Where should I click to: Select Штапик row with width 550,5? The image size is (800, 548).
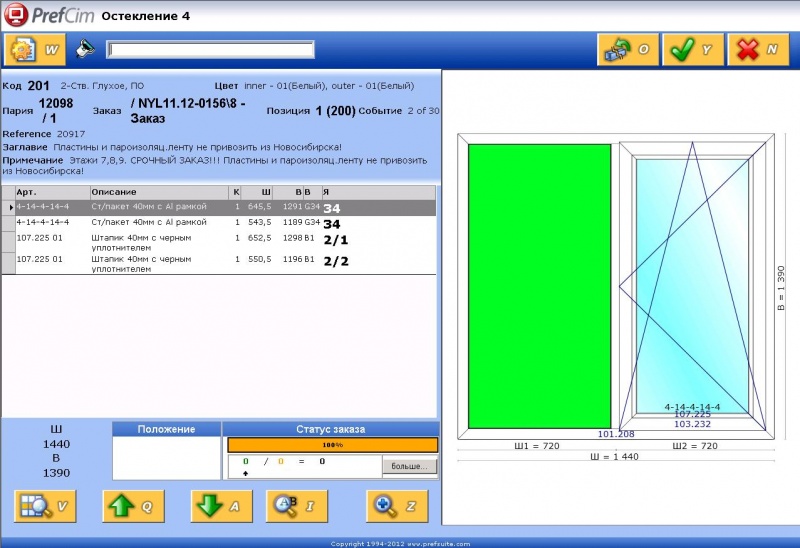[219, 263]
